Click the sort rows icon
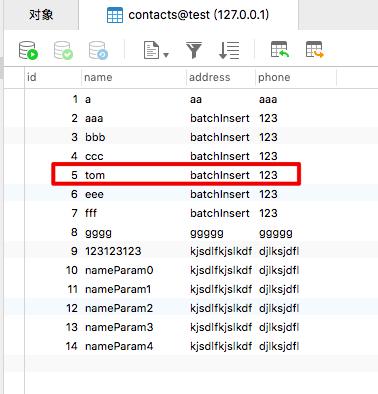The height and width of the screenshot is (394, 378). pyautogui.click(x=229, y=50)
